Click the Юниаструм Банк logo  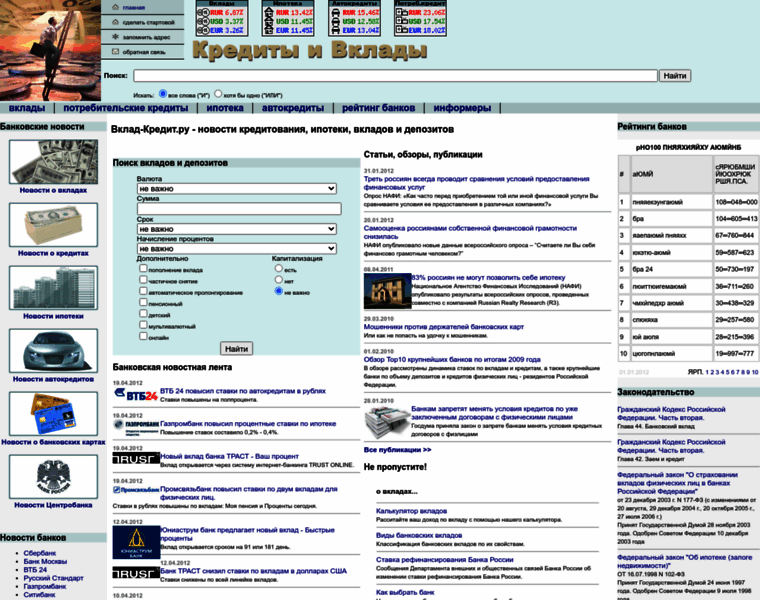click(x=136, y=542)
